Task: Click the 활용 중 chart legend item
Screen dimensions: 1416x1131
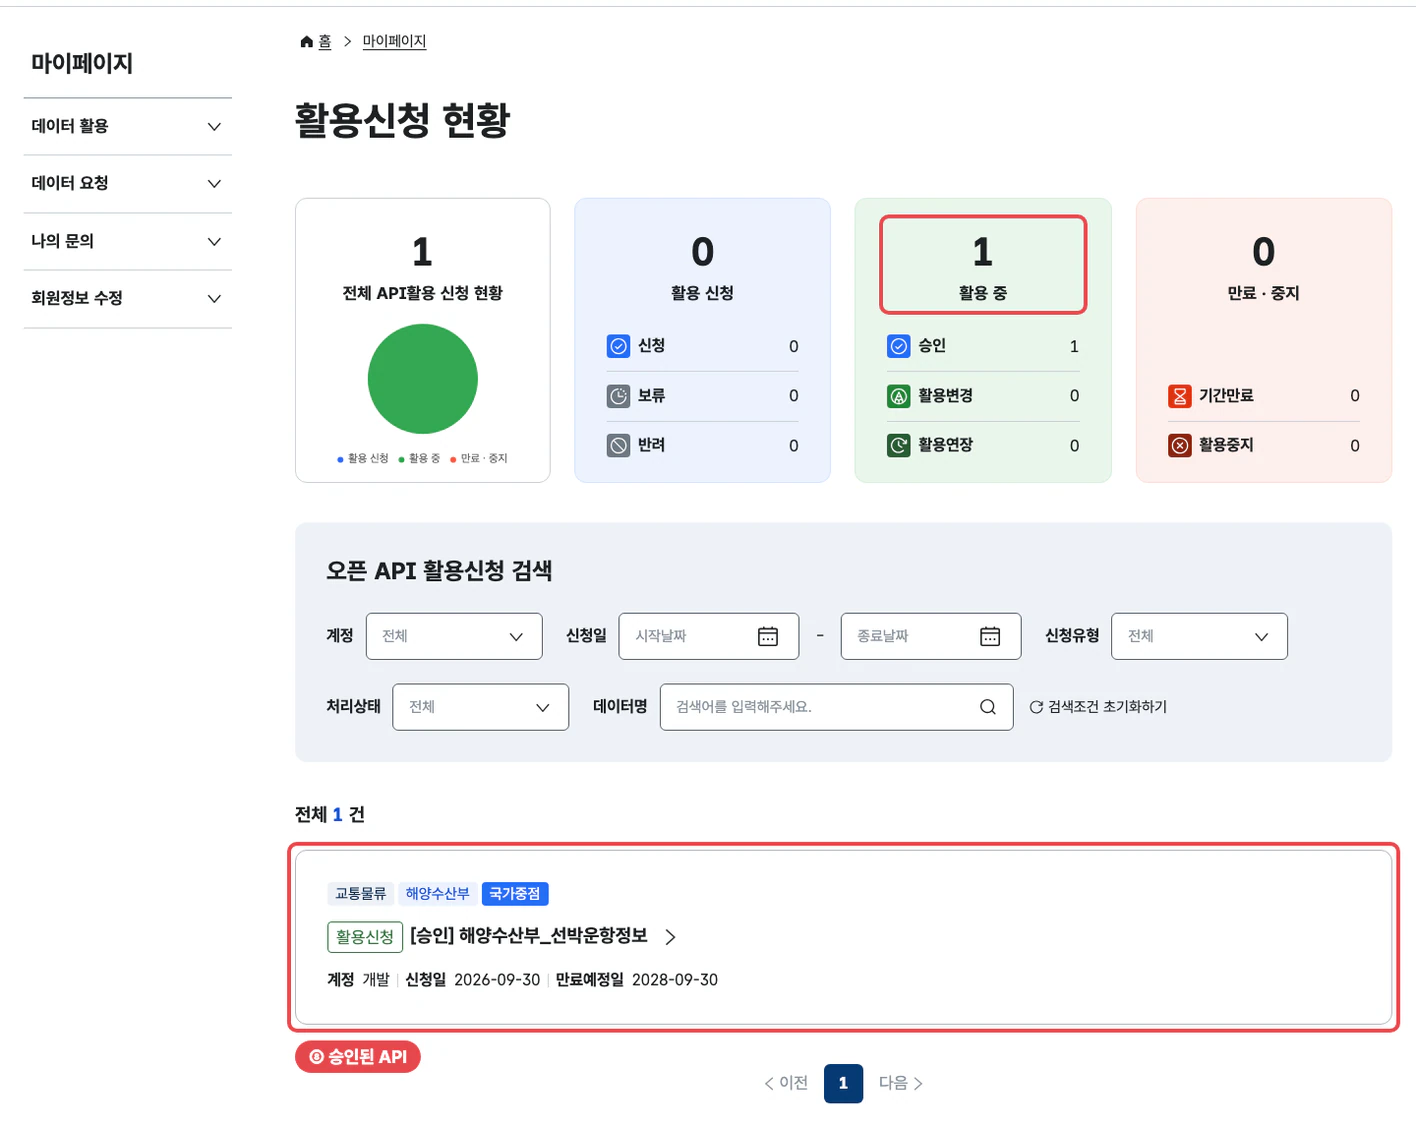Action: pos(419,458)
